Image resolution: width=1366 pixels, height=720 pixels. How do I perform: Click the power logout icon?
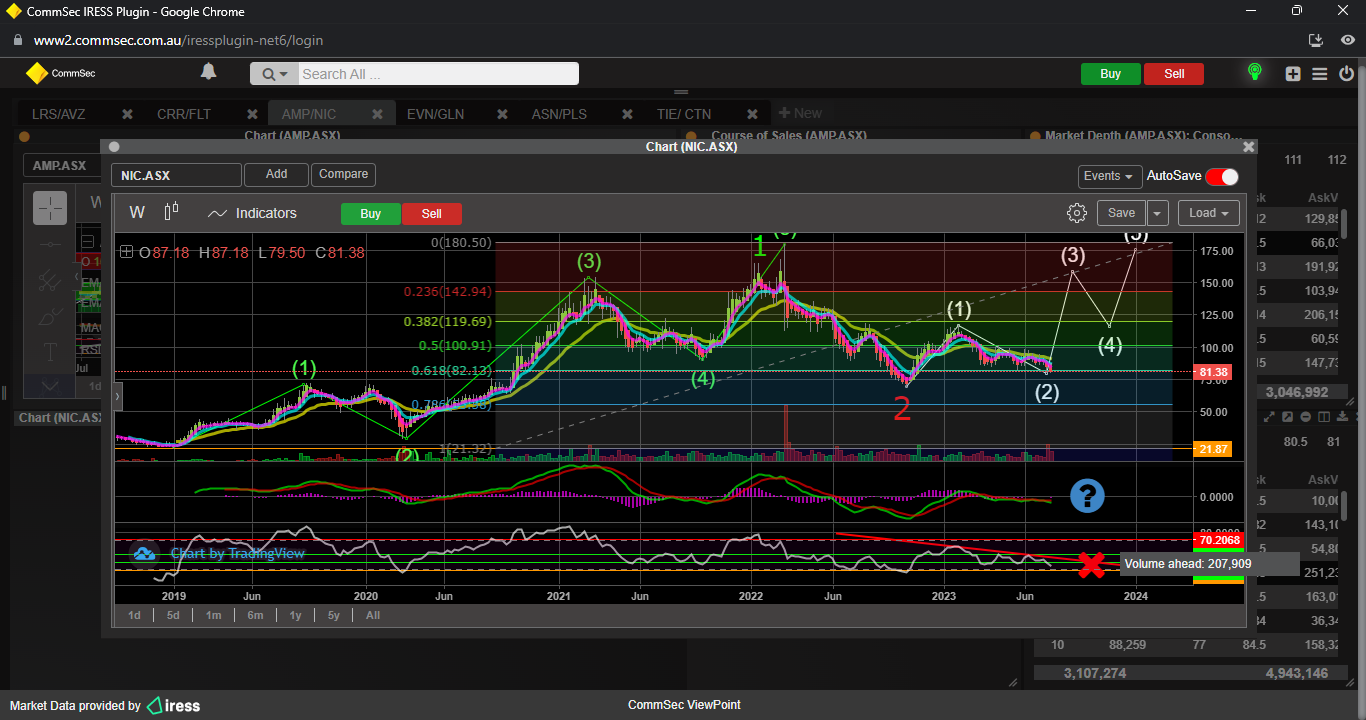(1347, 73)
